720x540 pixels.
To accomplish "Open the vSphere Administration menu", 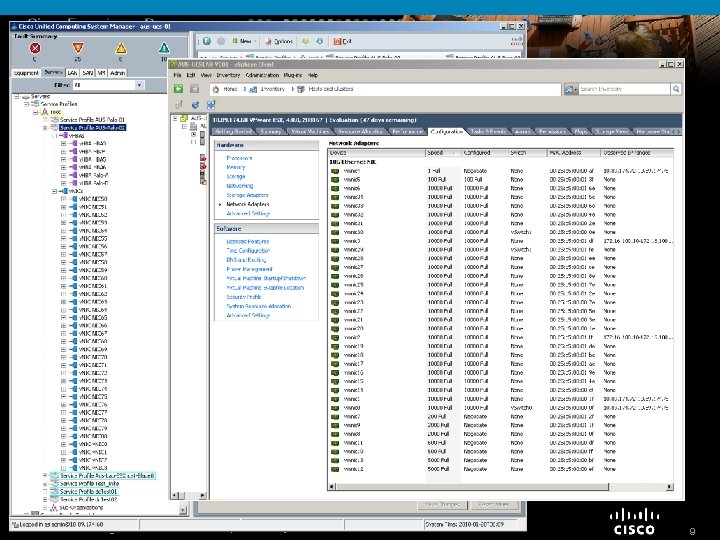I will (262, 75).
